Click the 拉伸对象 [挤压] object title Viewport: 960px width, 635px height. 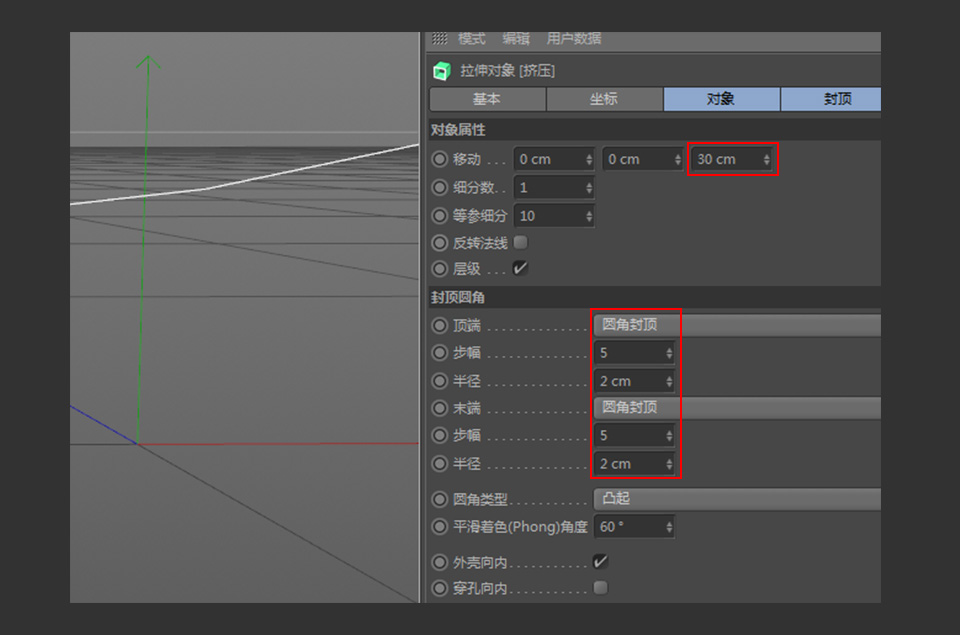tap(508, 71)
